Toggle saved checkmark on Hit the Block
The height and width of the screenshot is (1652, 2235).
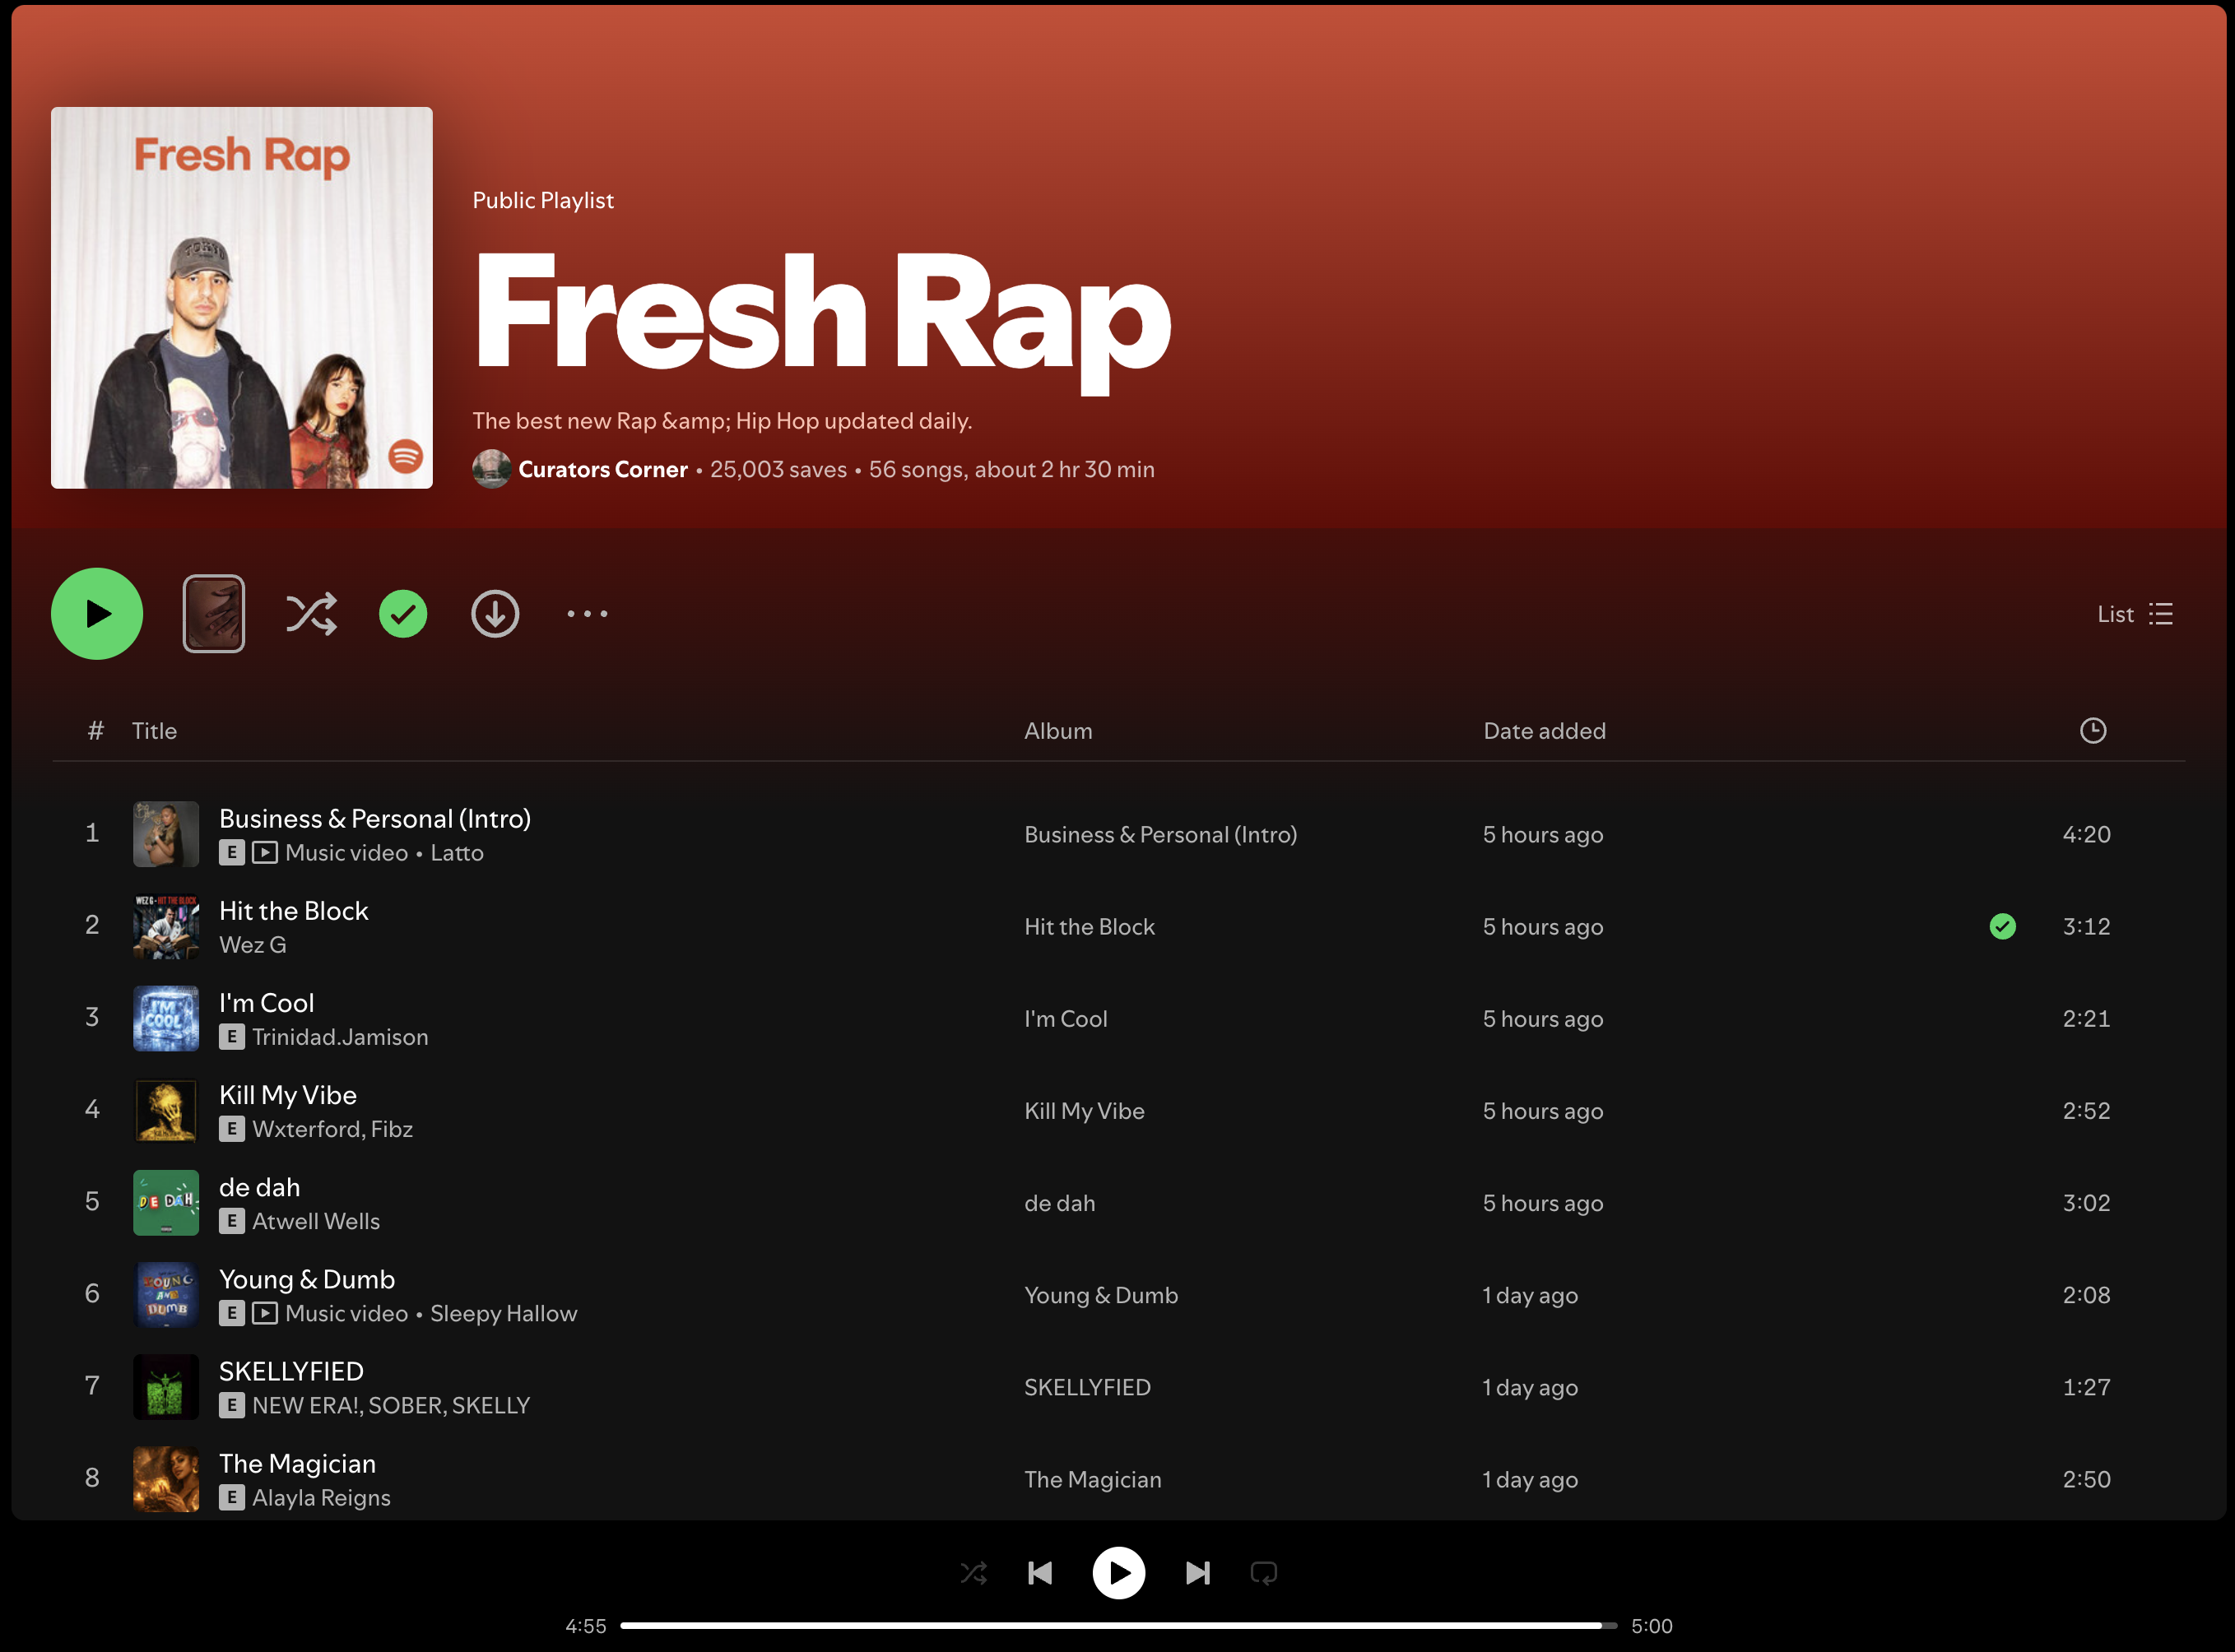tap(2003, 927)
